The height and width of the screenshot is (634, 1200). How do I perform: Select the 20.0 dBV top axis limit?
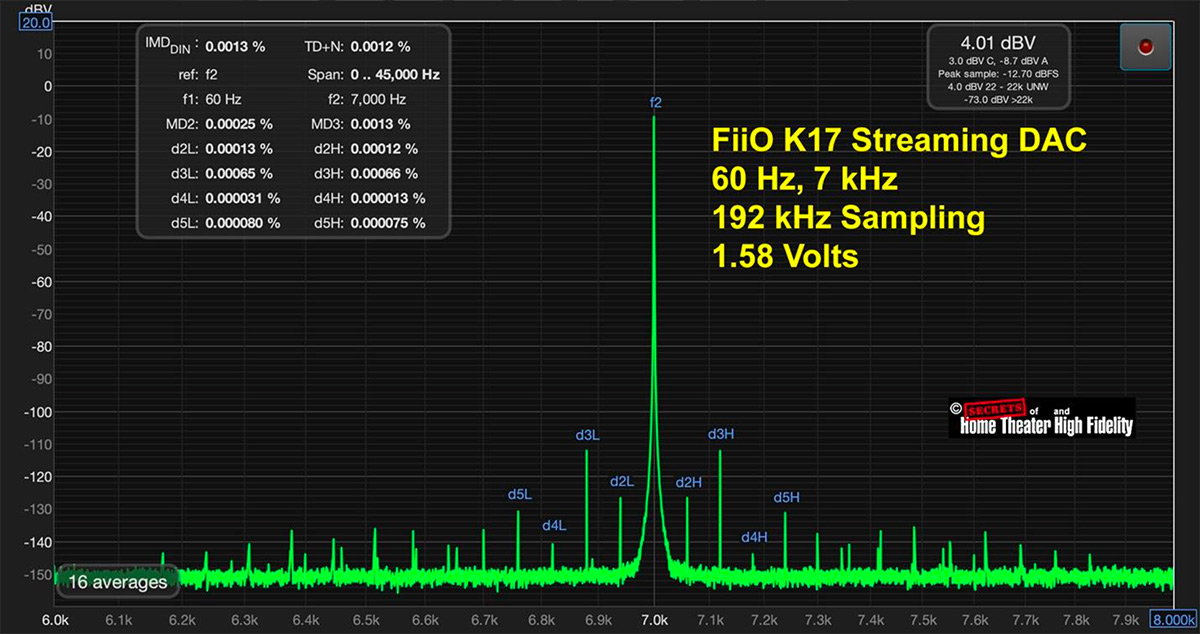click(34, 21)
